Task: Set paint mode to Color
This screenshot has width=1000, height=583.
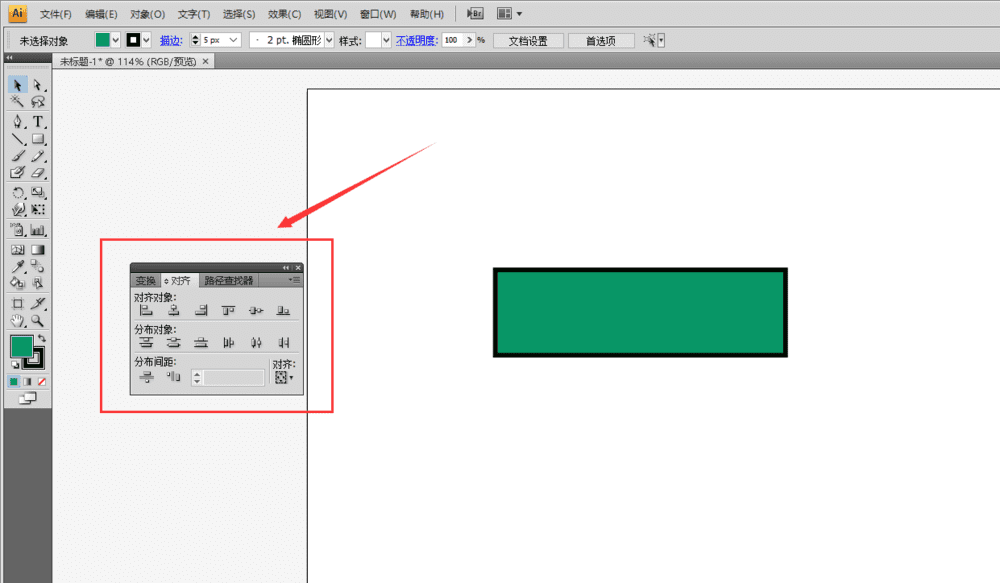Action: pyautogui.click(x=13, y=381)
